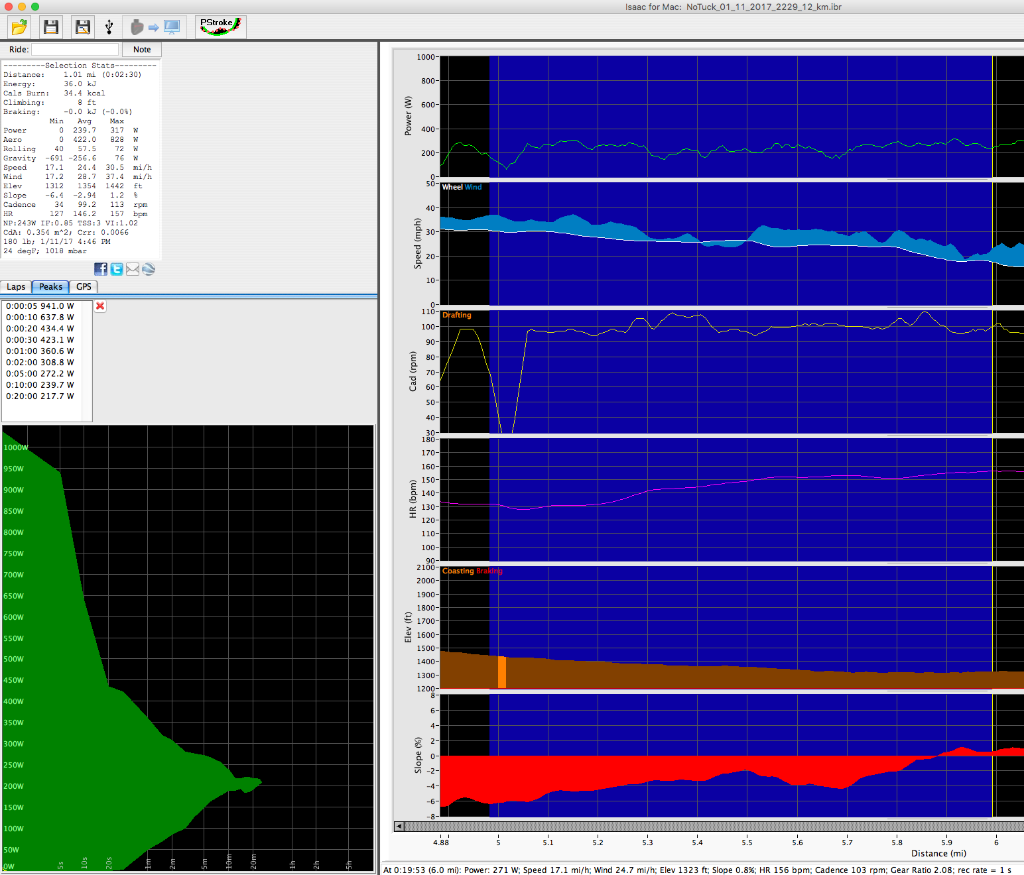Open a ride file with folder icon
Image resolution: width=1024 pixels, height=875 pixels.
(x=19, y=26)
